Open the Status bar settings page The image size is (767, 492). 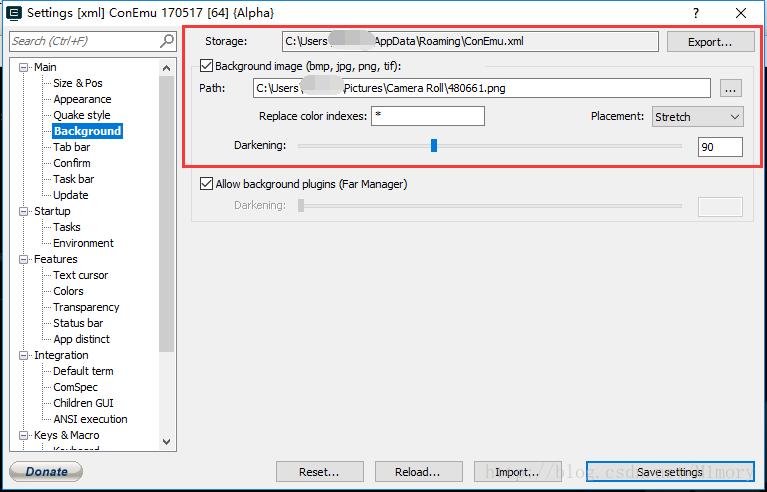[x=78, y=323]
